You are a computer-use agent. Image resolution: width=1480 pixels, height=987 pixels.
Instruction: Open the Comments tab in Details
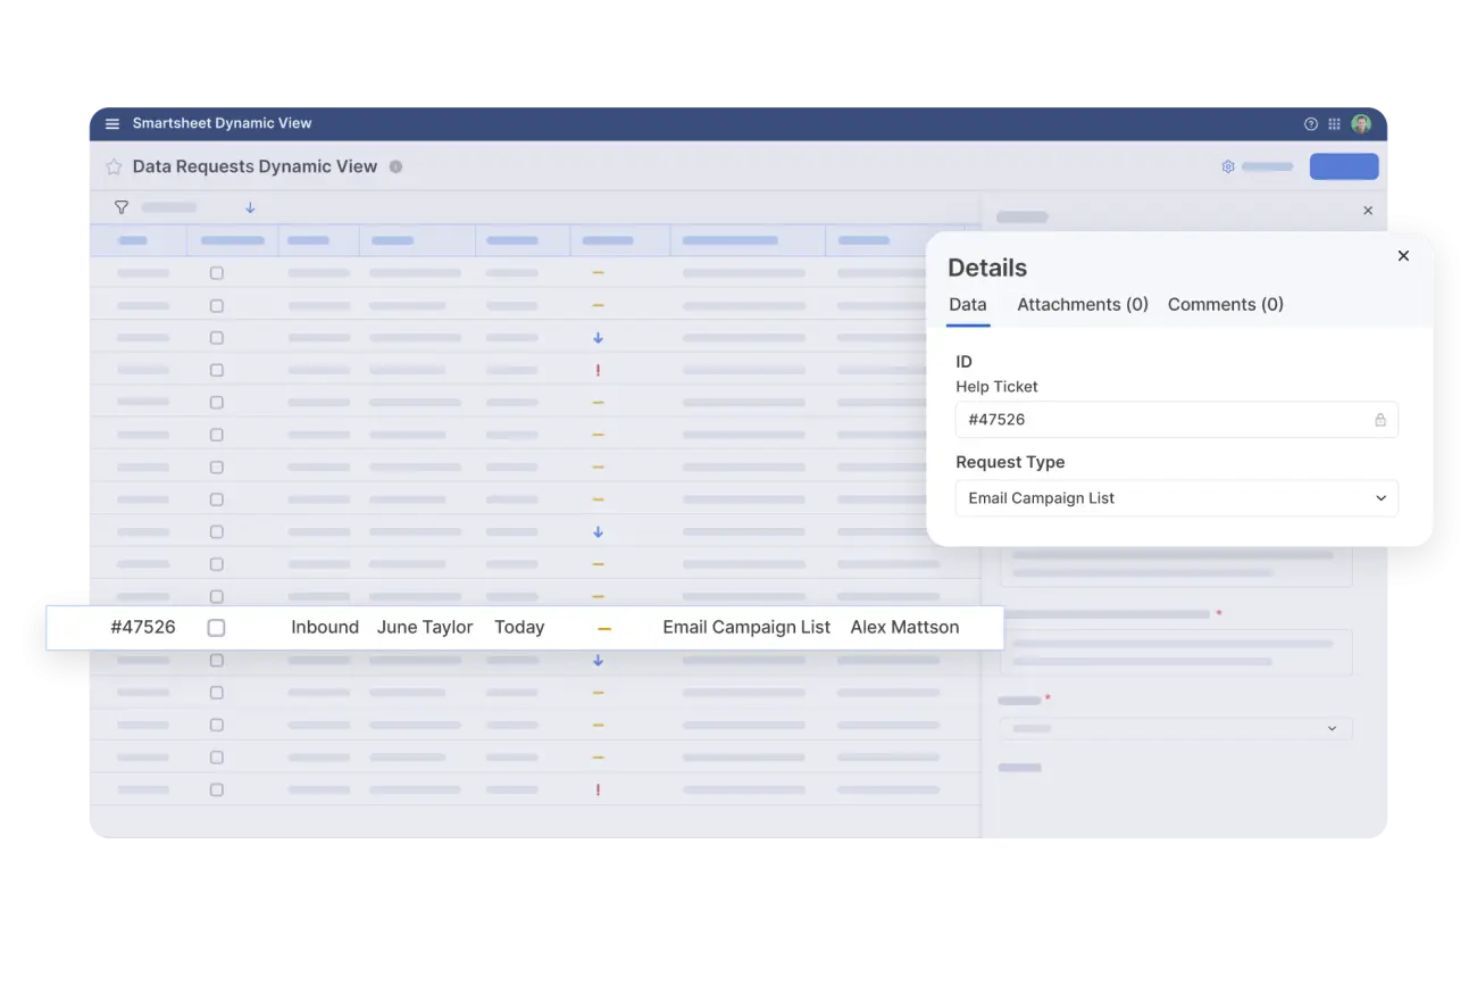(1225, 304)
